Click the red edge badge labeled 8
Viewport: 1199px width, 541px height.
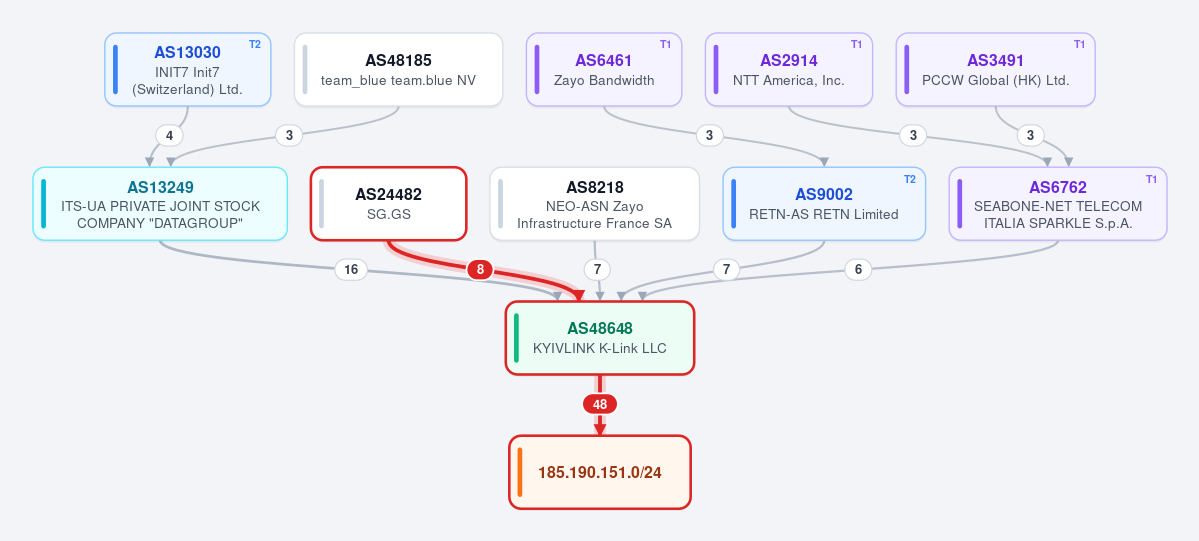click(x=480, y=269)
